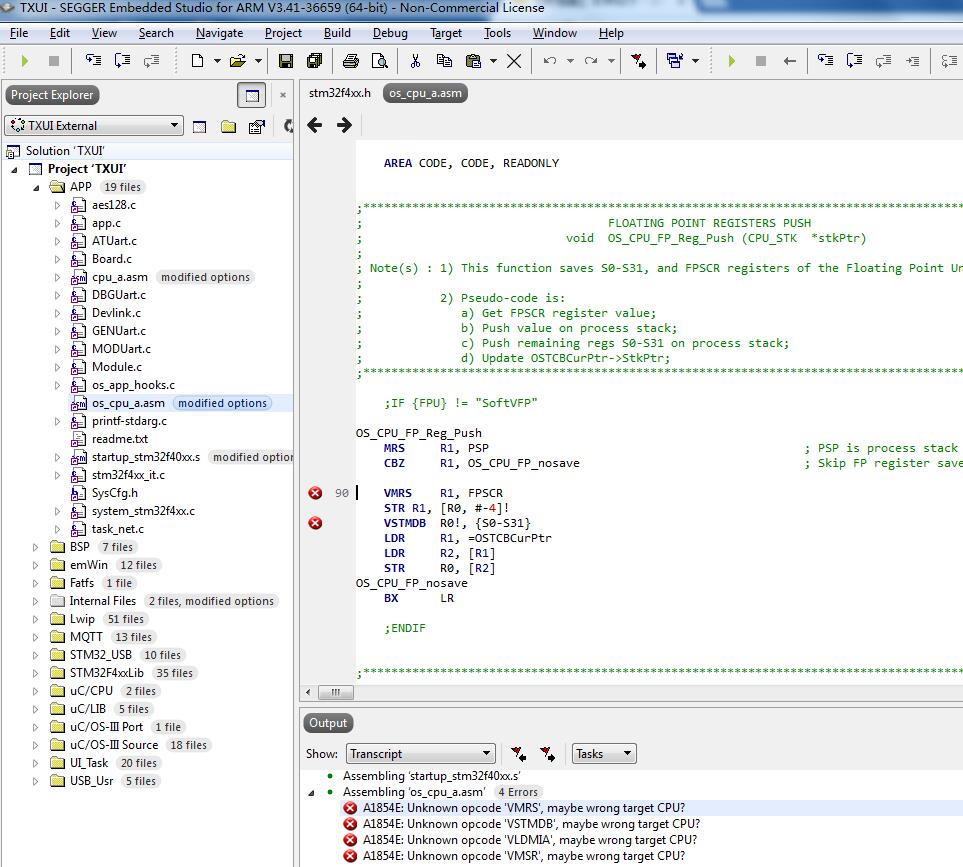Click the Copy toolbar icon

pyautogui.click(x=444, y=61)
